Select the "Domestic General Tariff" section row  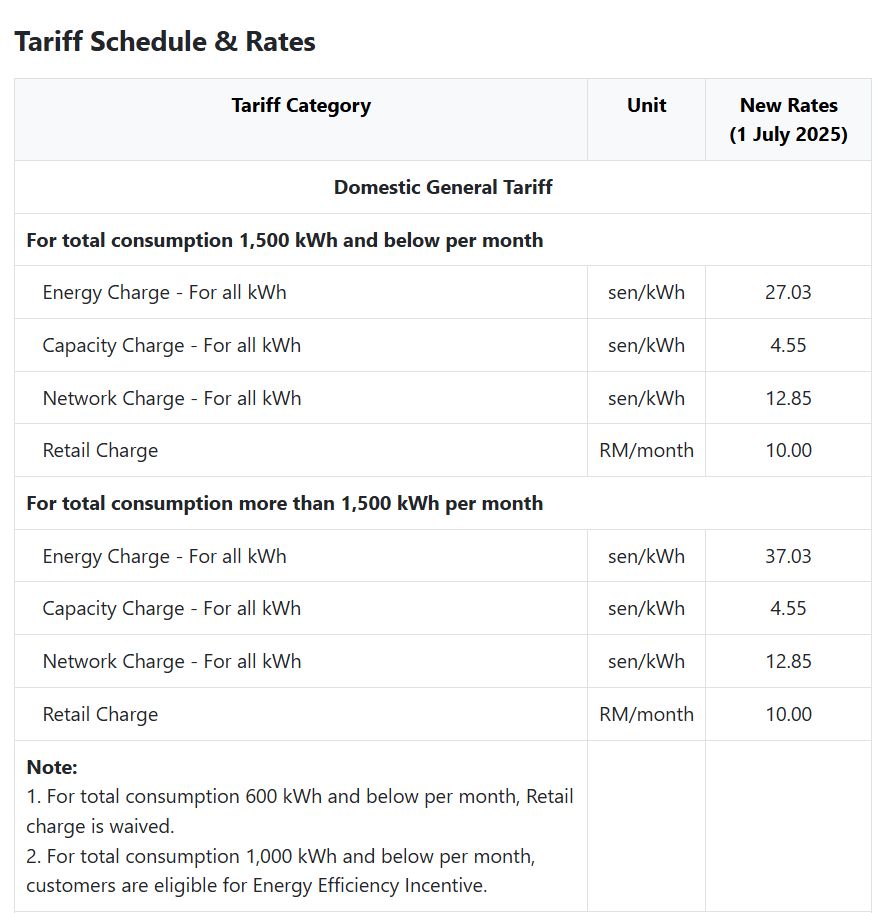[x=443, y=187]
